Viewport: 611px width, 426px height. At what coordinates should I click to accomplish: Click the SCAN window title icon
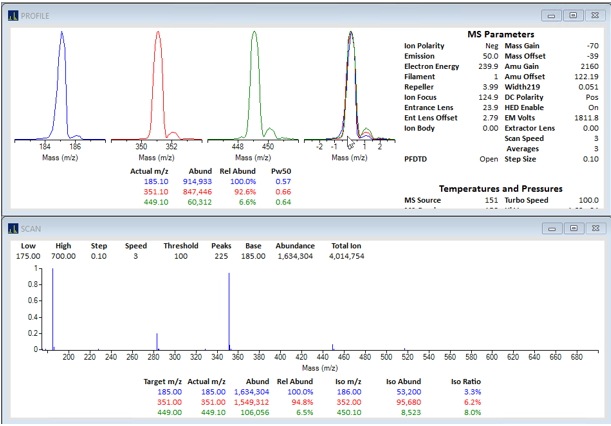tap(13, 229)
